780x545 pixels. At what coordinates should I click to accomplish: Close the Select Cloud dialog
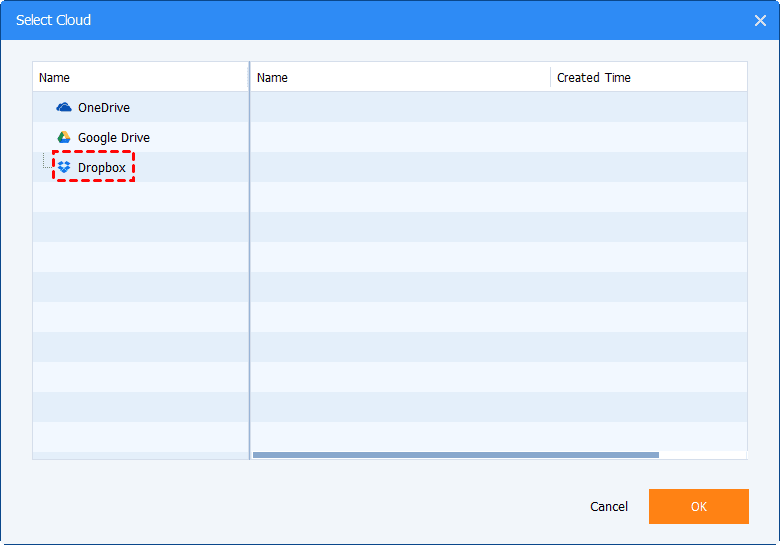click(760, 20)
